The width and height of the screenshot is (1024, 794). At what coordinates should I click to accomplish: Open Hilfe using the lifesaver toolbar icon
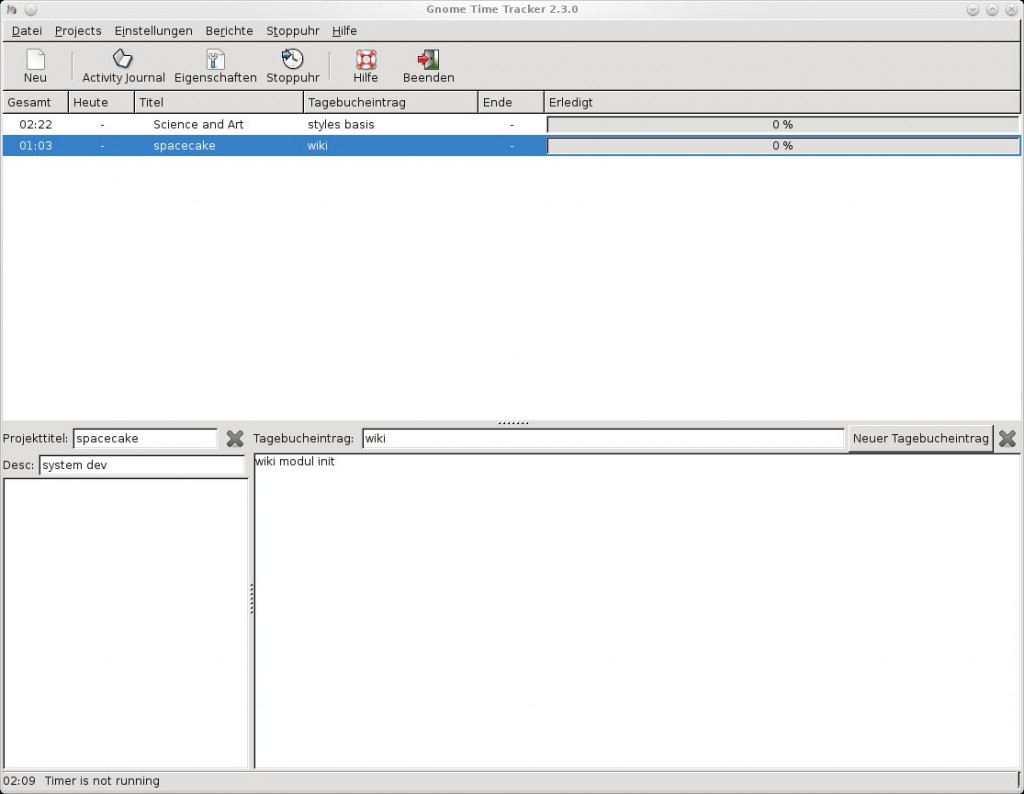[x=365, y=62]
